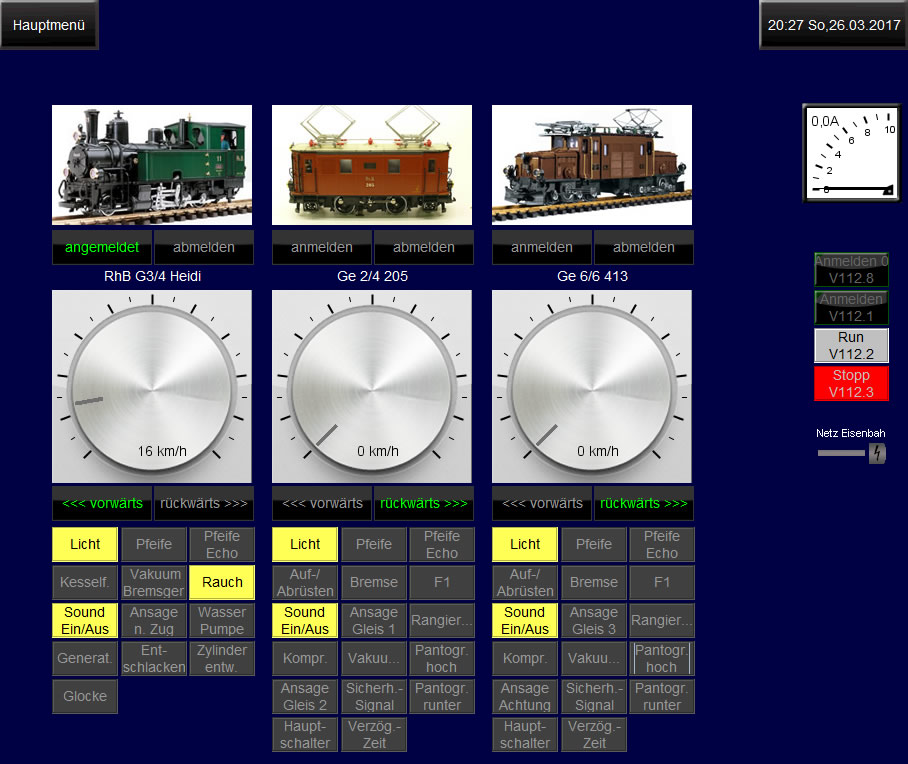Set Ge 2/4 205 direction to vorwärts
The width and height of the screenshot is (908, 764).
(x=322, y=503)
